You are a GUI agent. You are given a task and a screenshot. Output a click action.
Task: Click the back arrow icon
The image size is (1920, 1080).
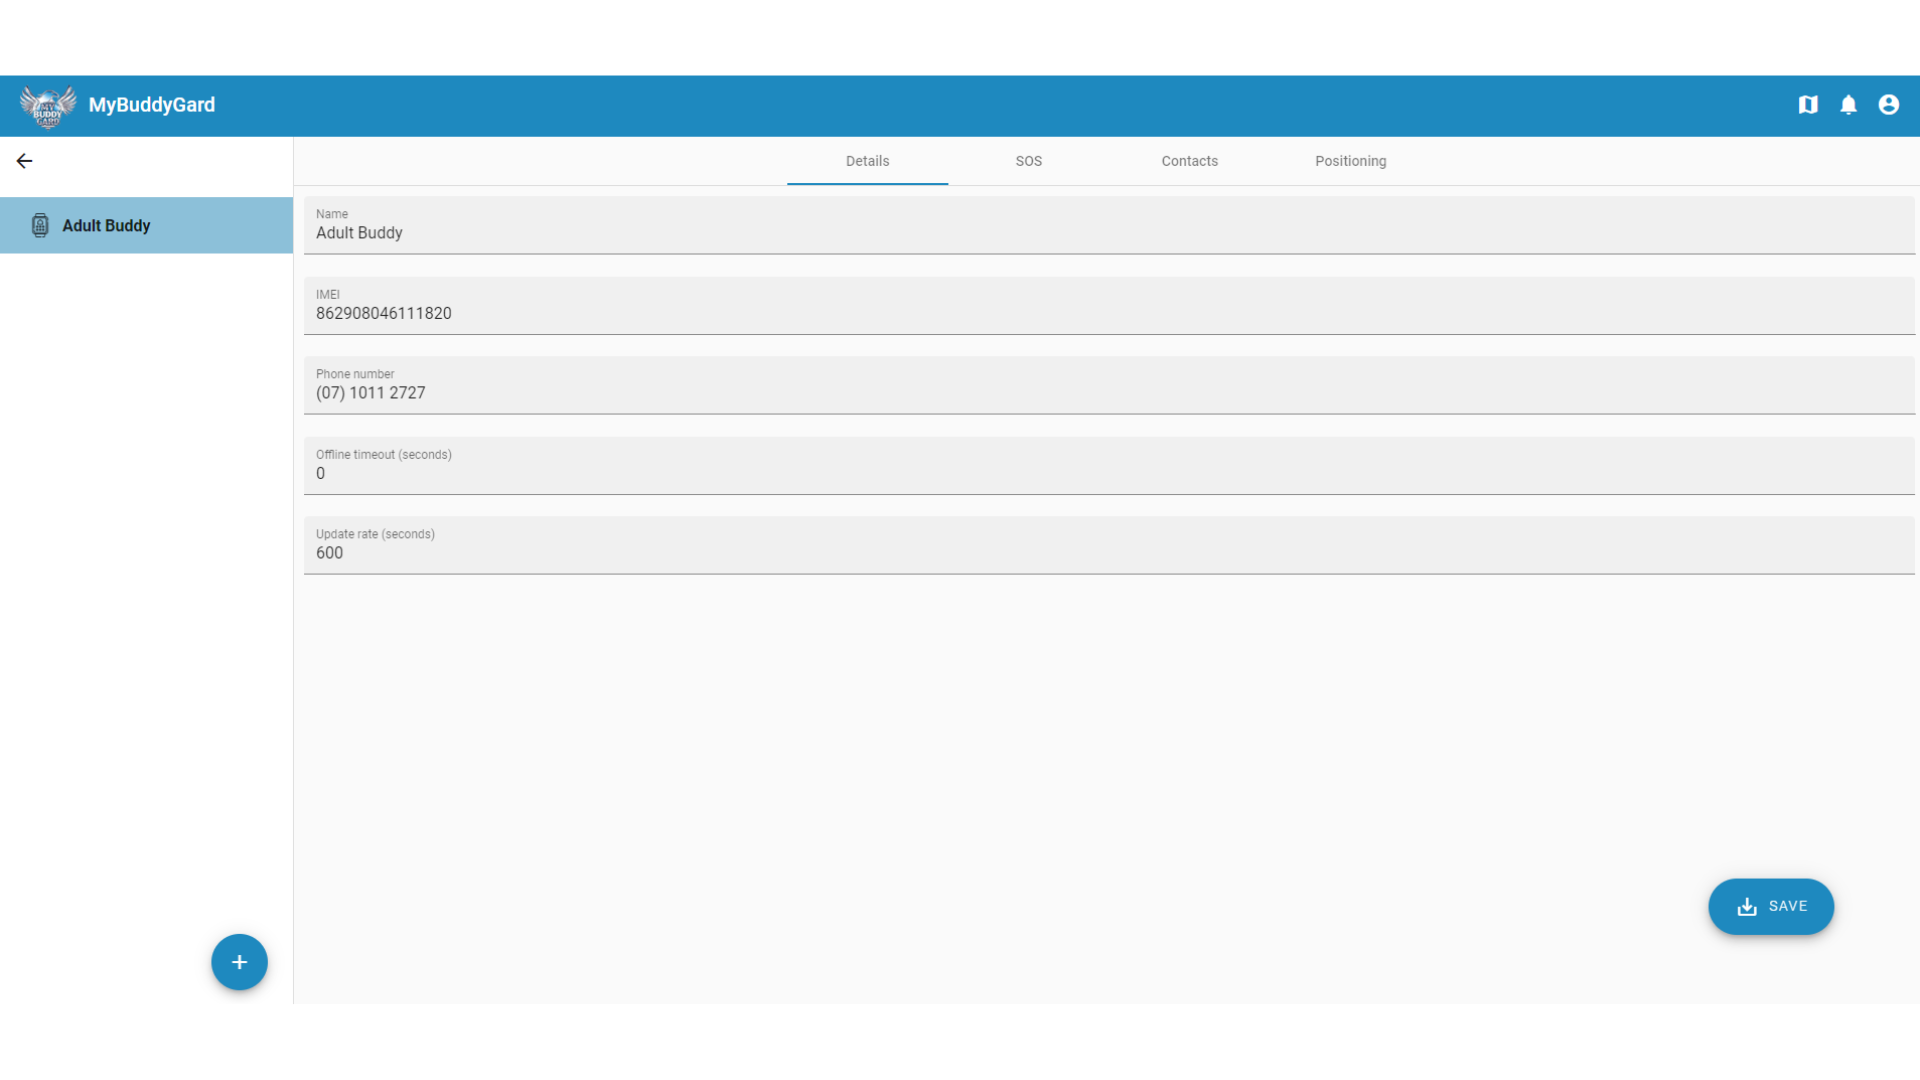click(x=25, y=161)
